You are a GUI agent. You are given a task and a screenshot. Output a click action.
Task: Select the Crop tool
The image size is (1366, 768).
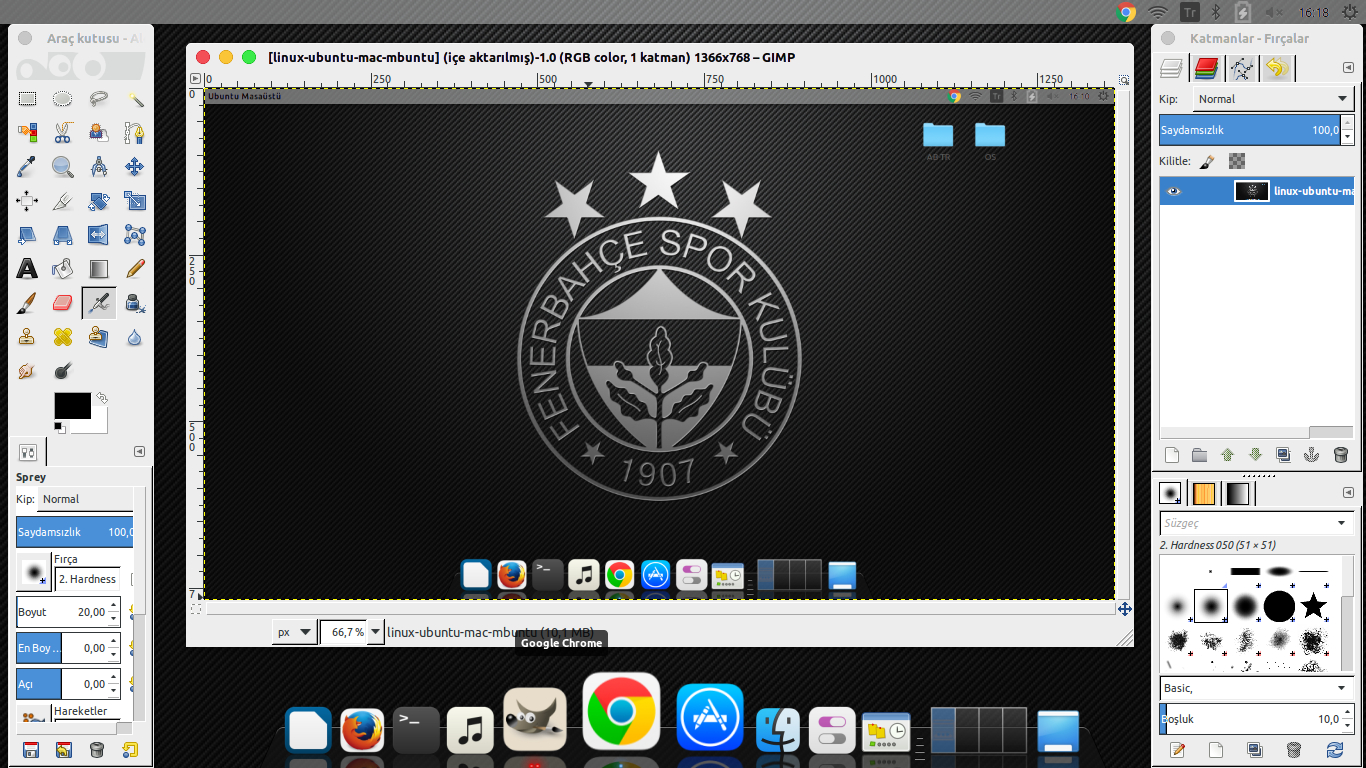coord(63,201)
